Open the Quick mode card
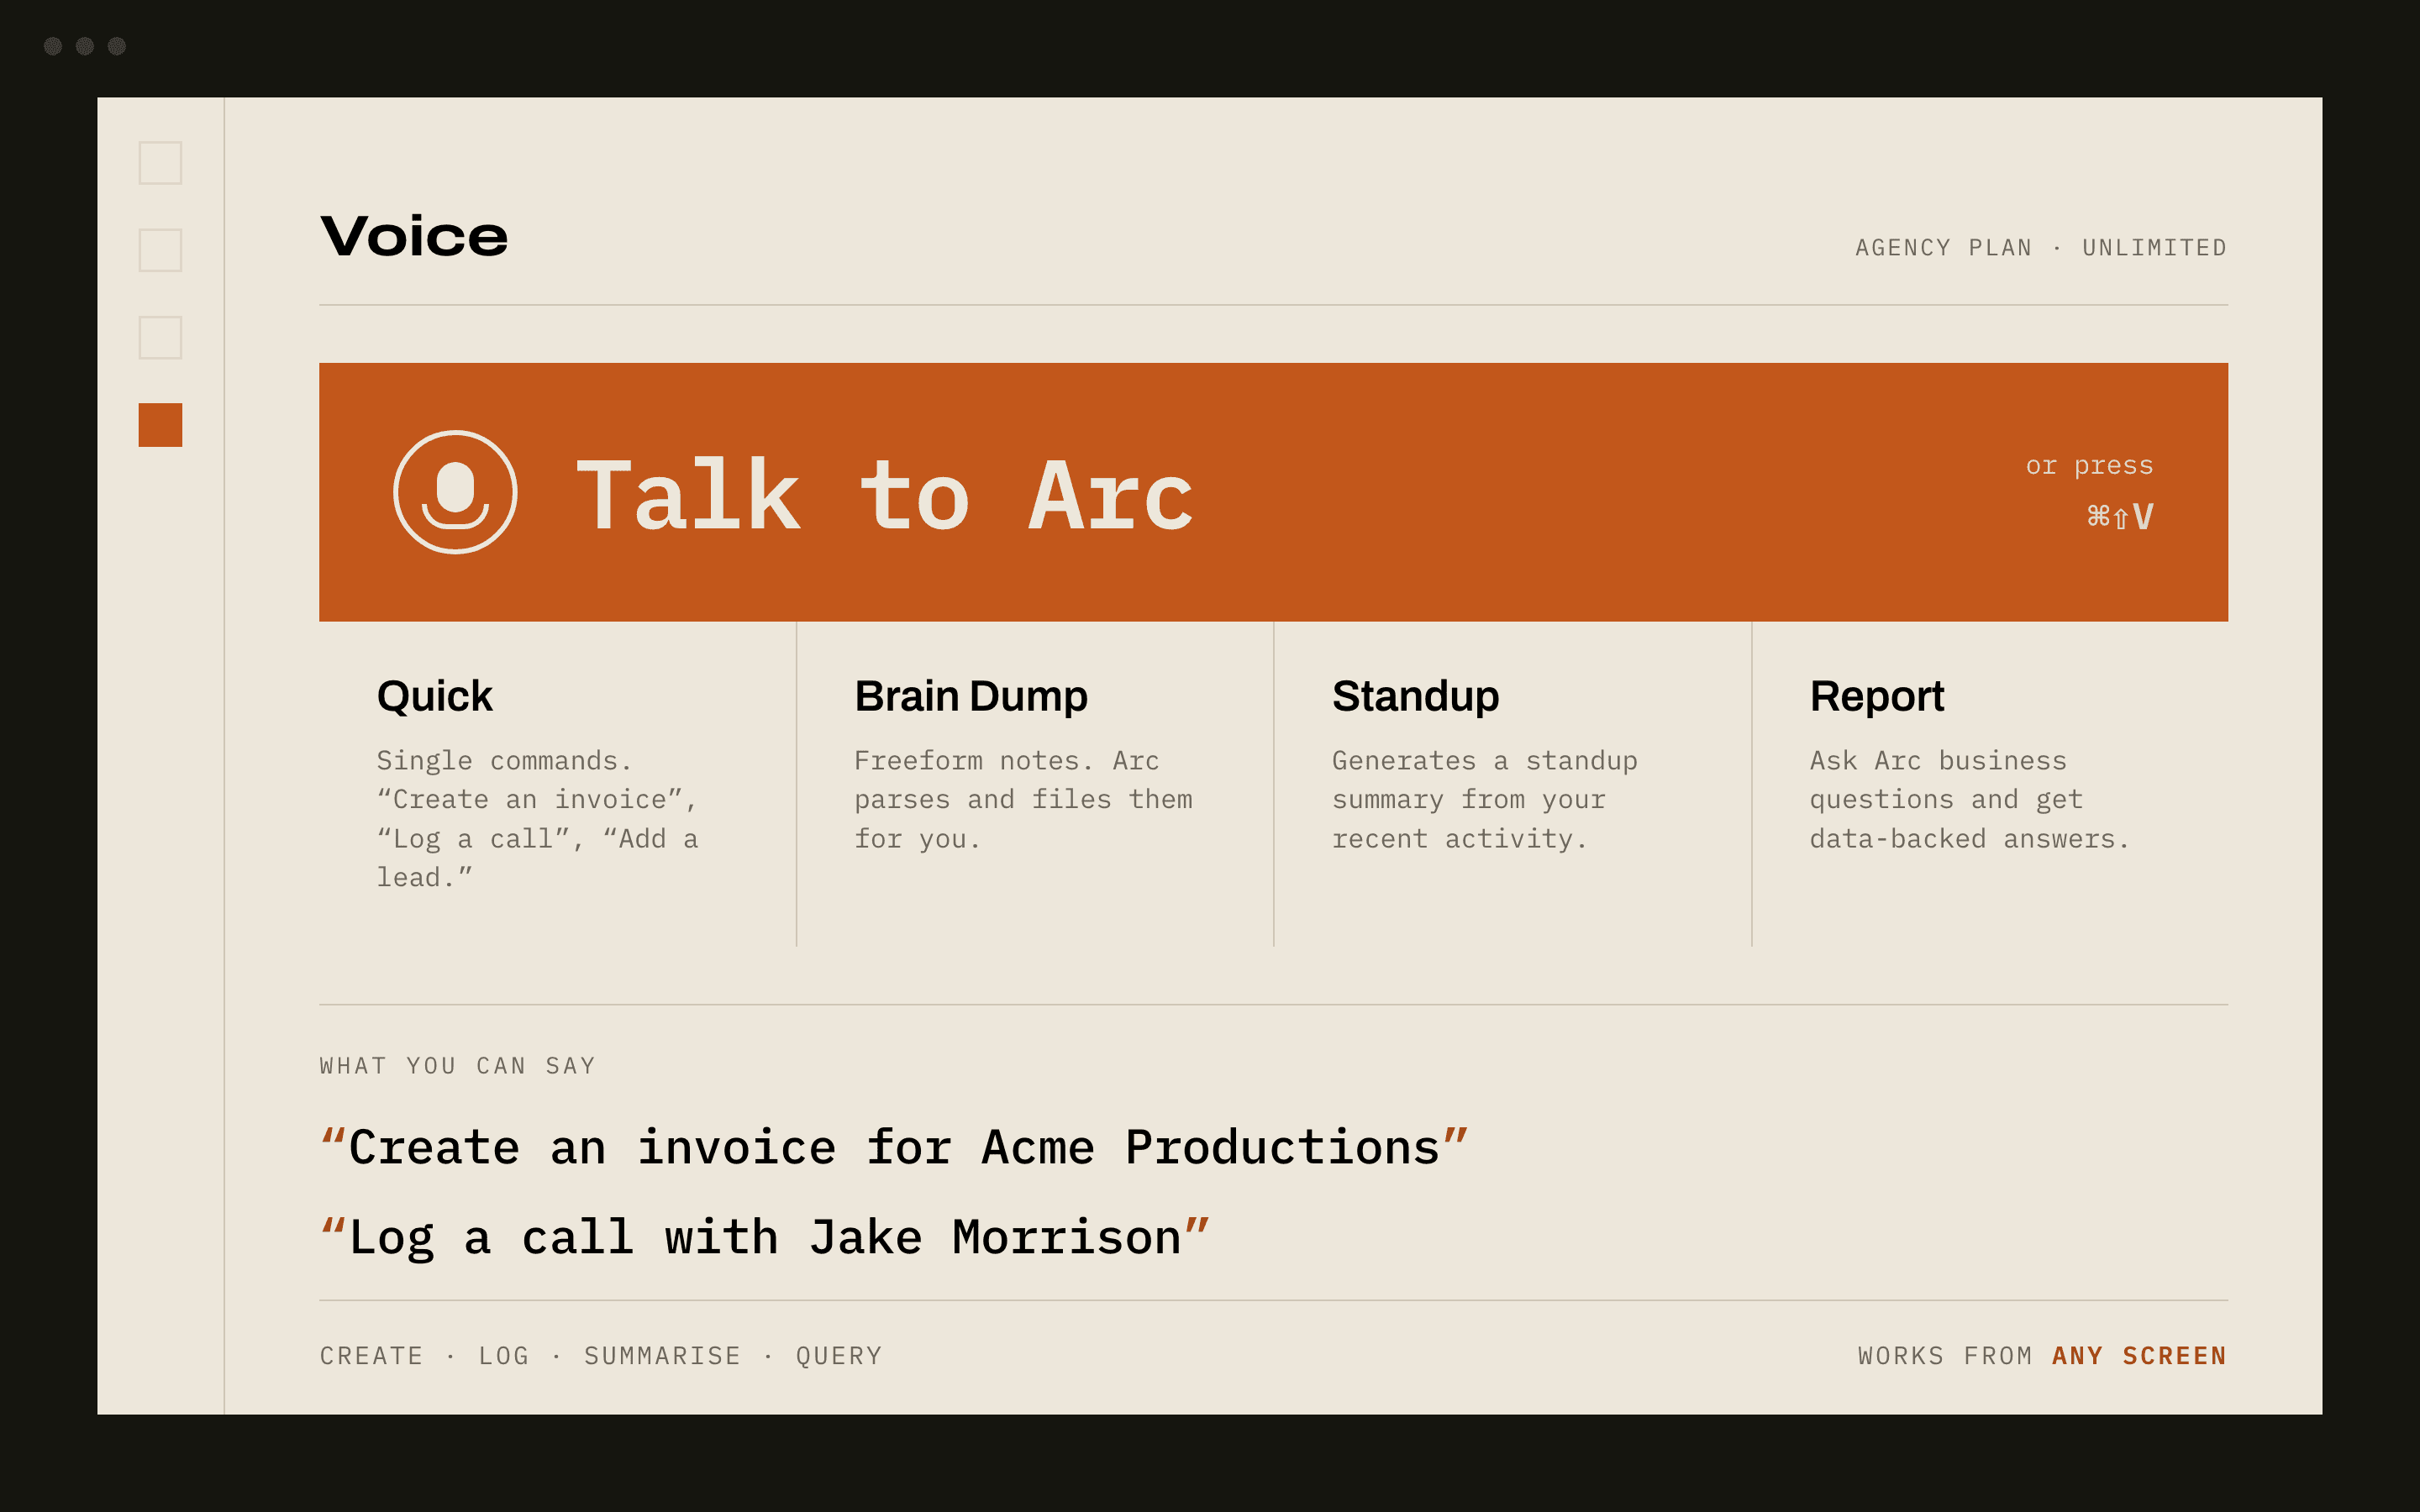Screen dimensions: 2420x1512 [x=558, y=784]
